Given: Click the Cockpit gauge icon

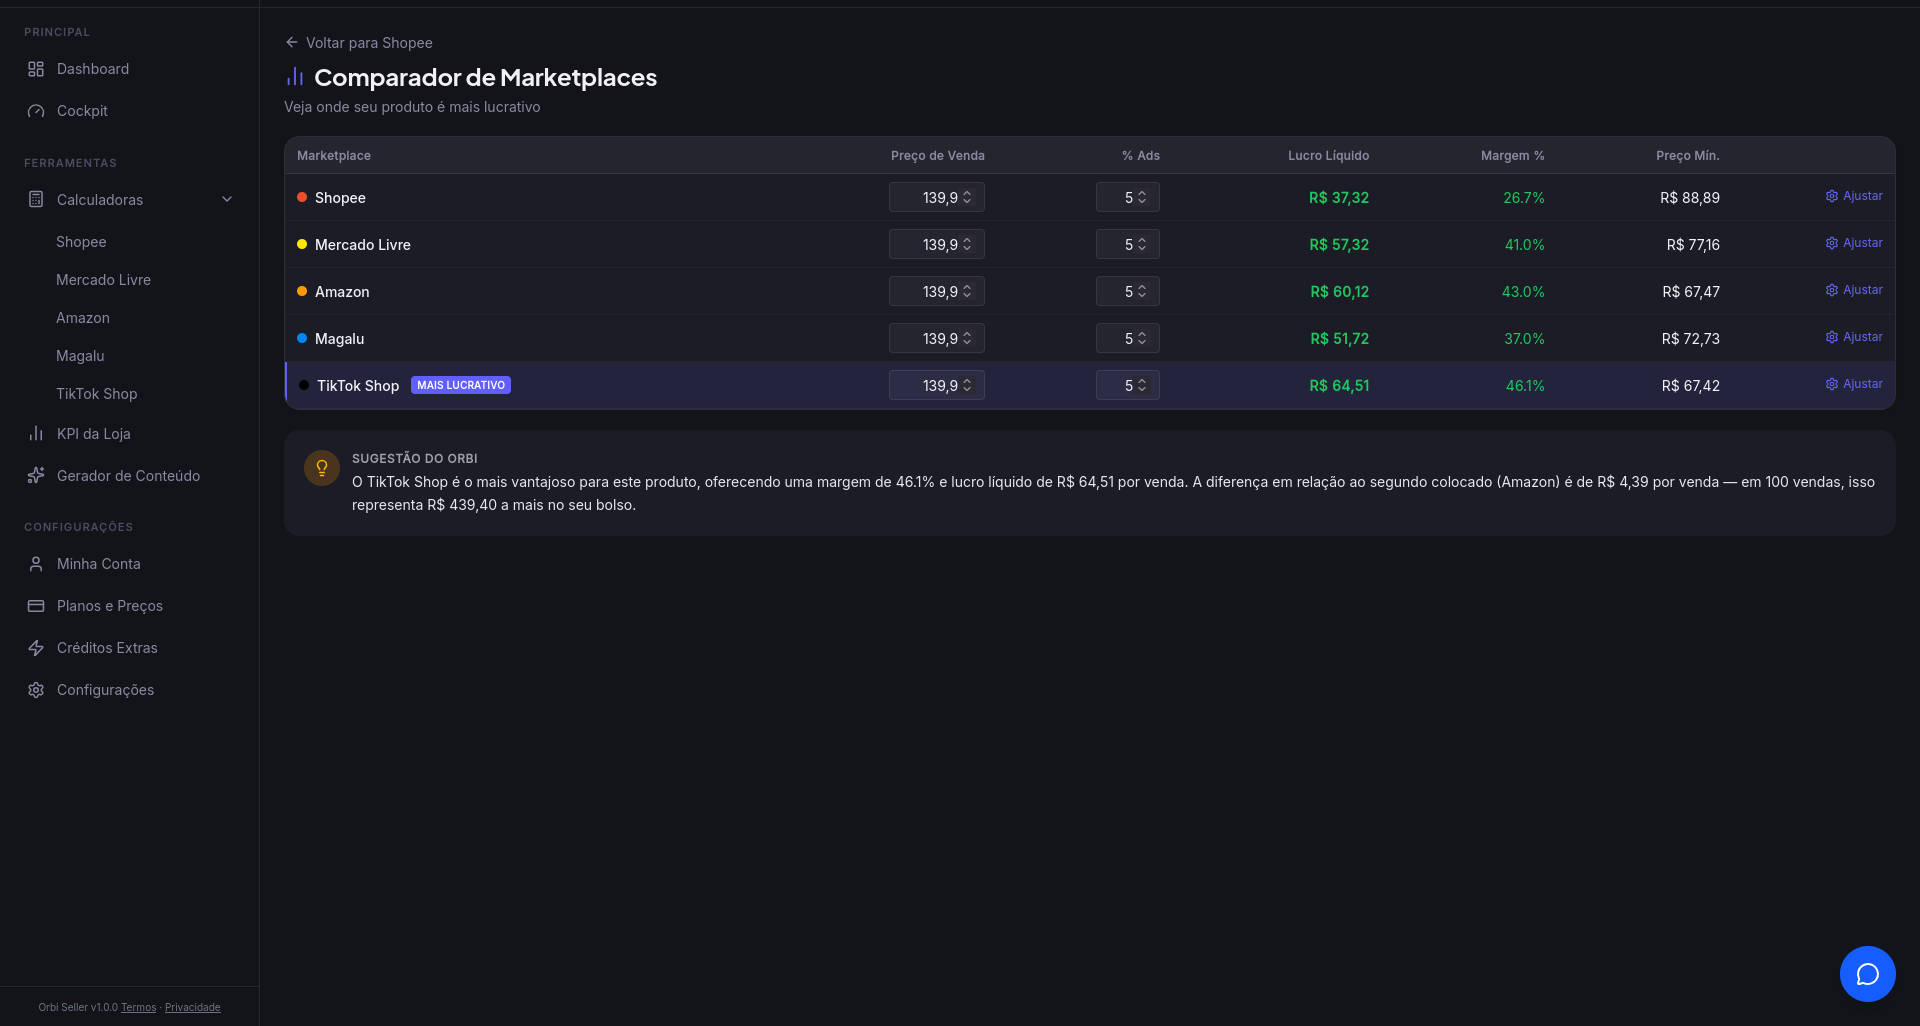Looking at the screenshot, I should click(36, 111).
